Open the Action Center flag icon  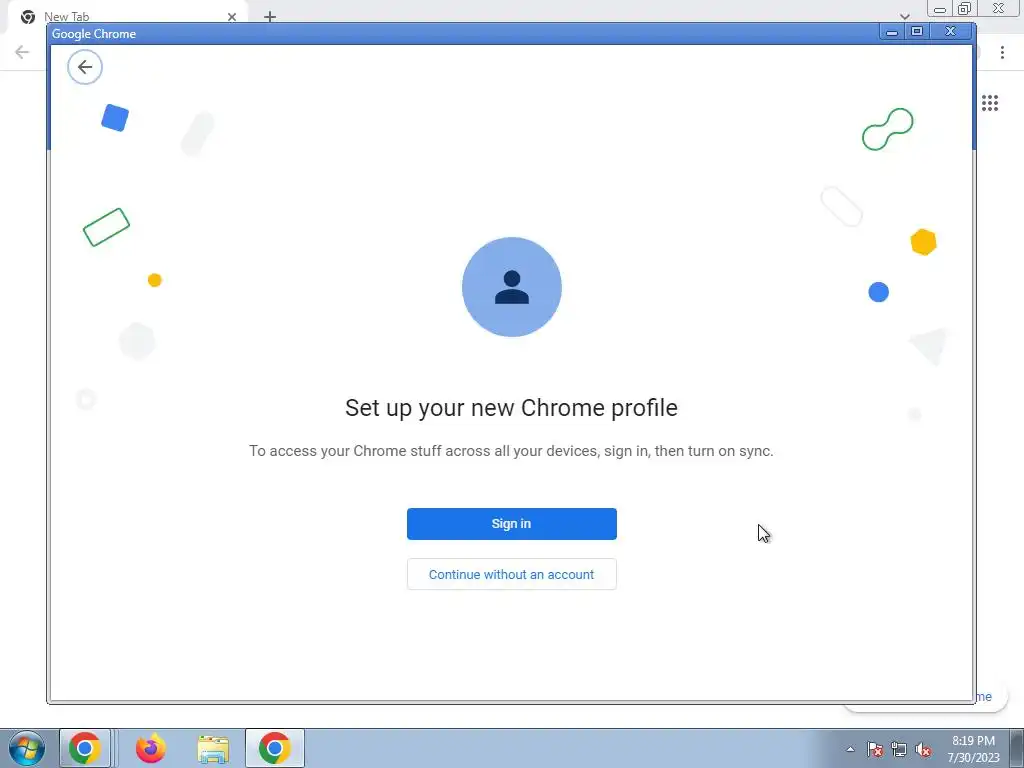(875, 749)
